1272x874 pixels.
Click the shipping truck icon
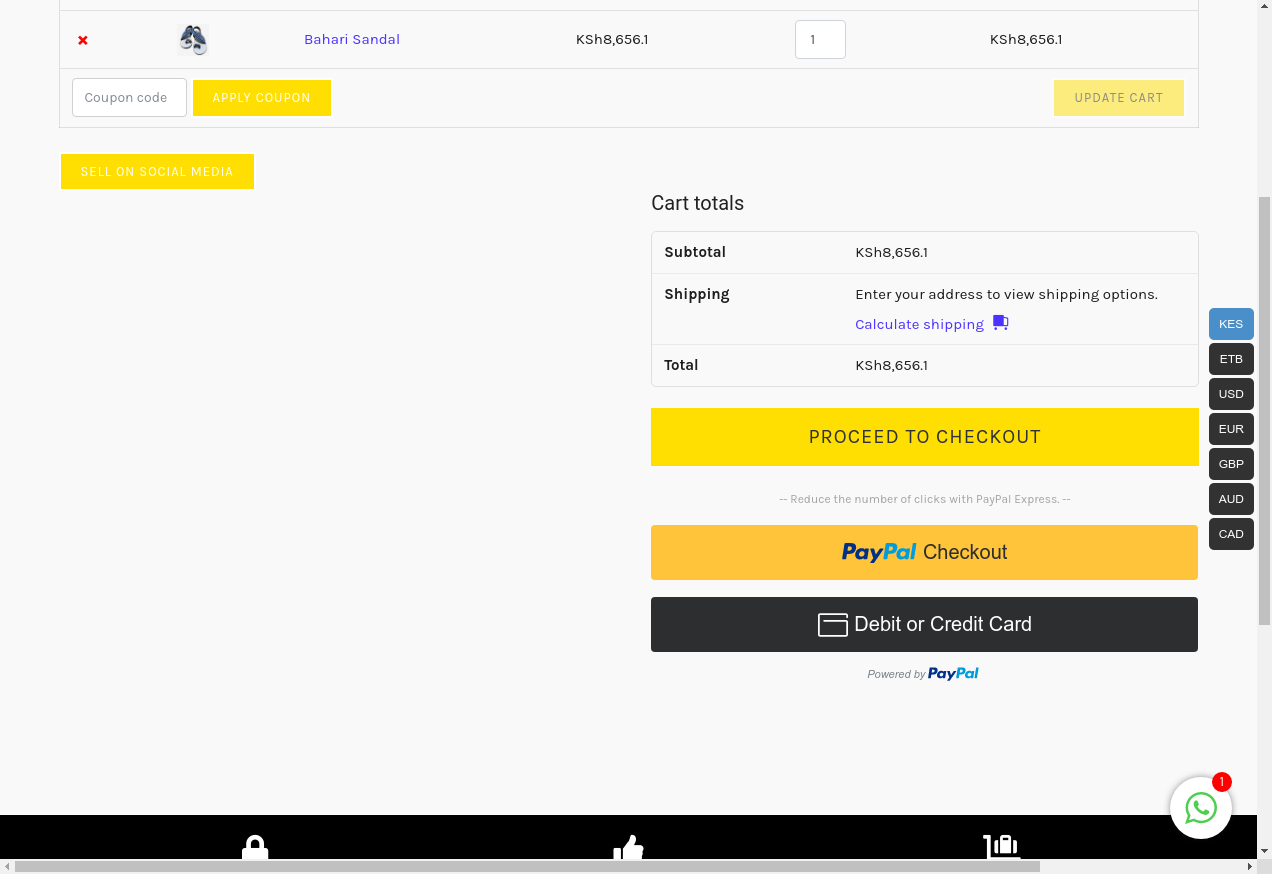[x=1000, y=323]
